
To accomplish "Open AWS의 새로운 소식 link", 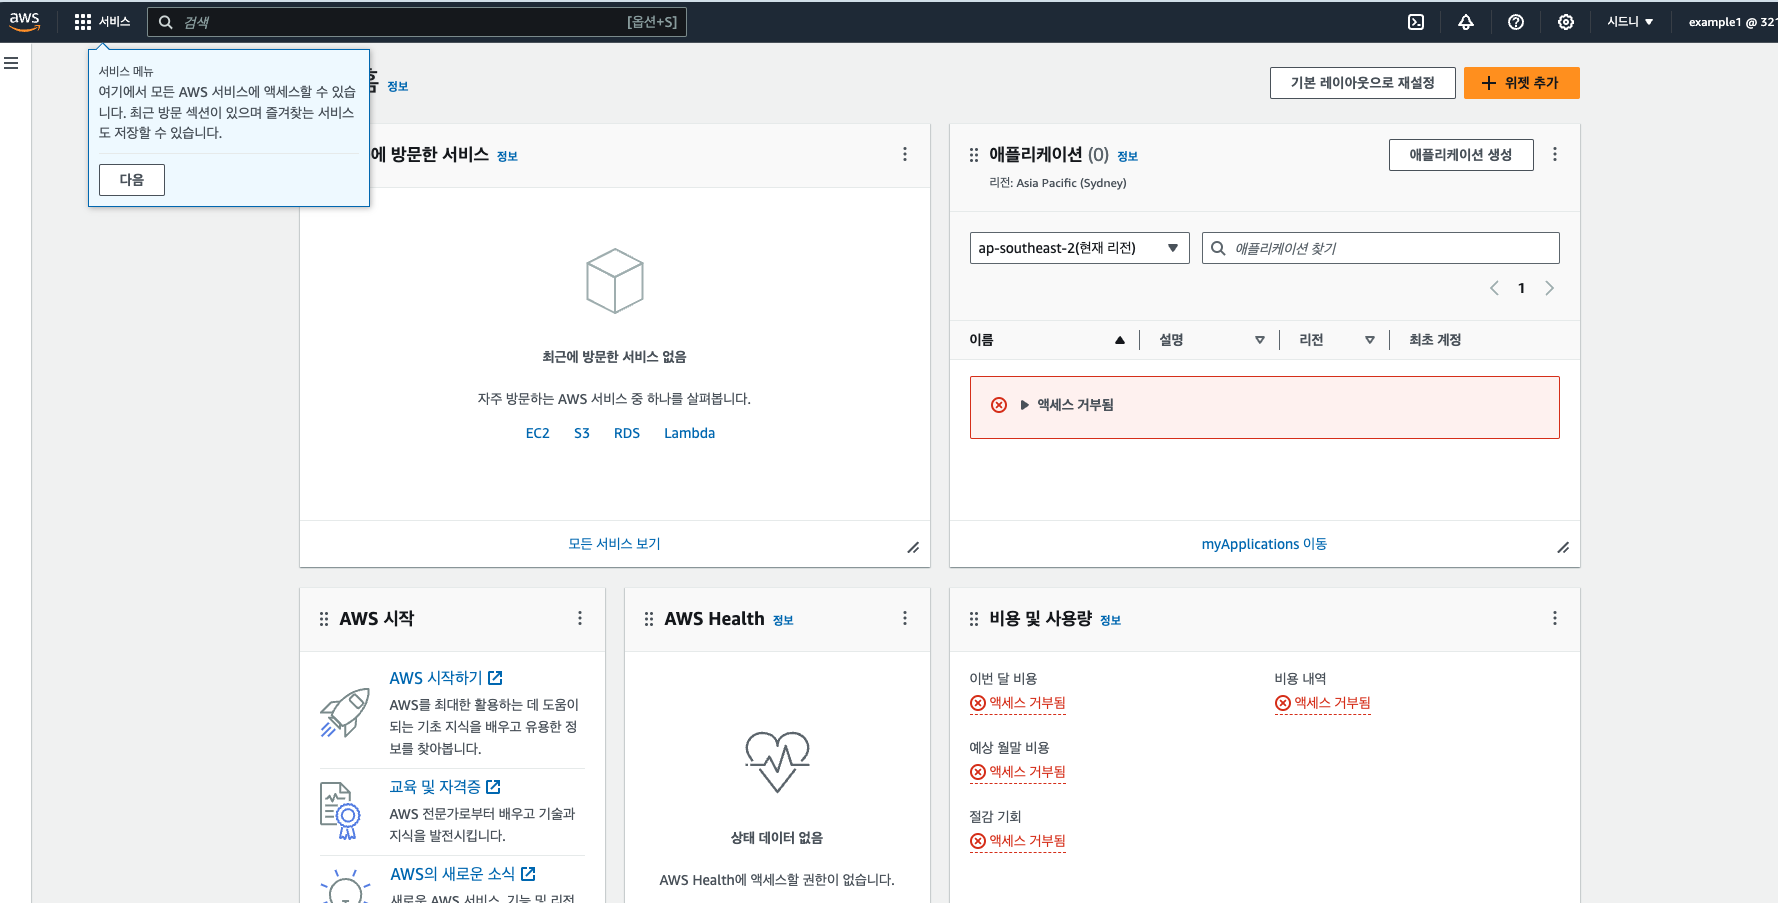I will tap(463, 874).
